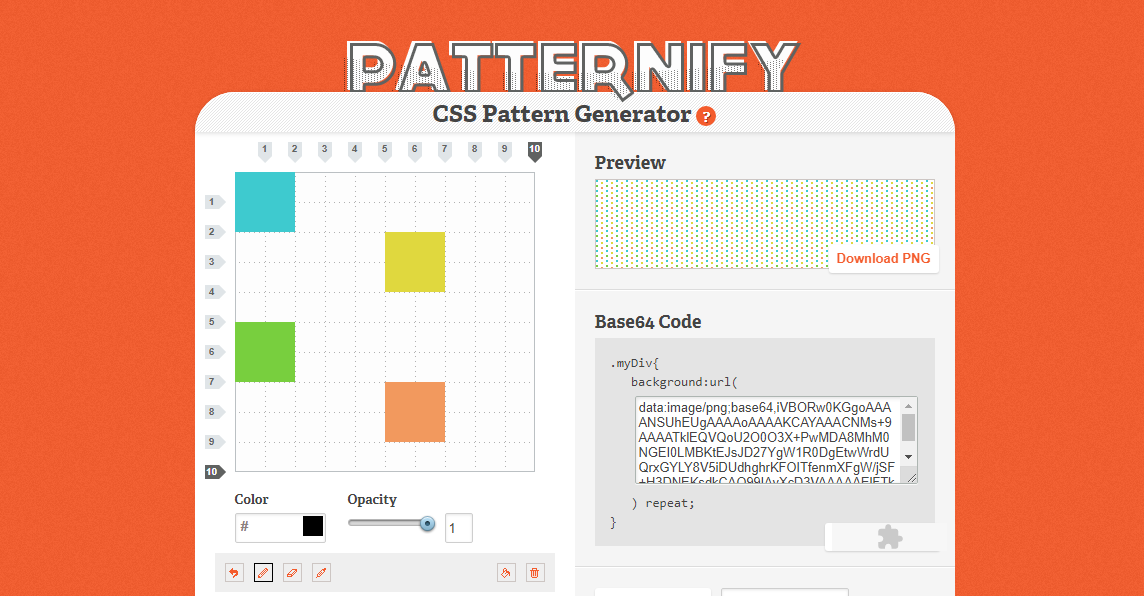Click the "Color" label
This screenshot has height=596, width=1144.
[251, 499]
